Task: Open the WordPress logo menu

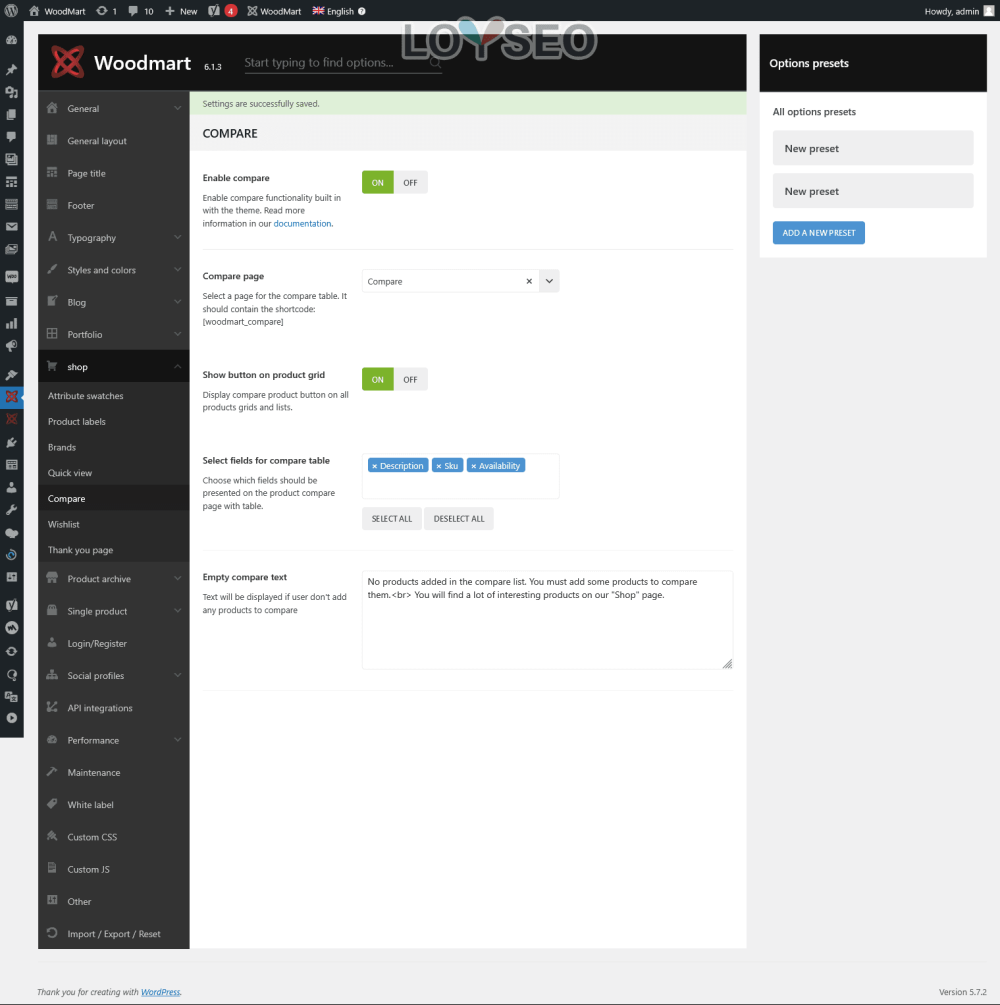Action: (x=11, y=11)
